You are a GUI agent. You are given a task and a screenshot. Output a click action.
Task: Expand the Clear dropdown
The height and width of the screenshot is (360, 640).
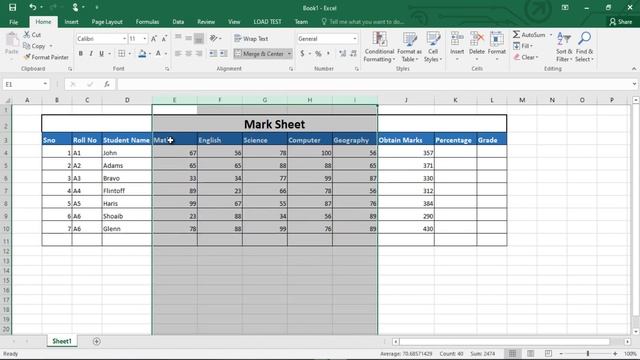[x=537, y=57]
